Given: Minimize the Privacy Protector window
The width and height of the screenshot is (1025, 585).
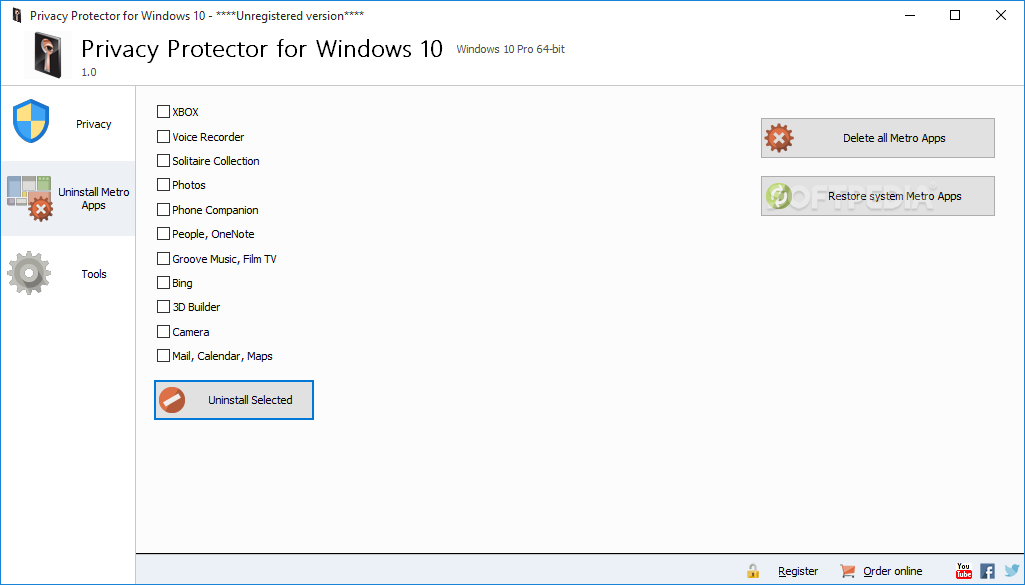Looking at the screenshot, I should [909, 15].
